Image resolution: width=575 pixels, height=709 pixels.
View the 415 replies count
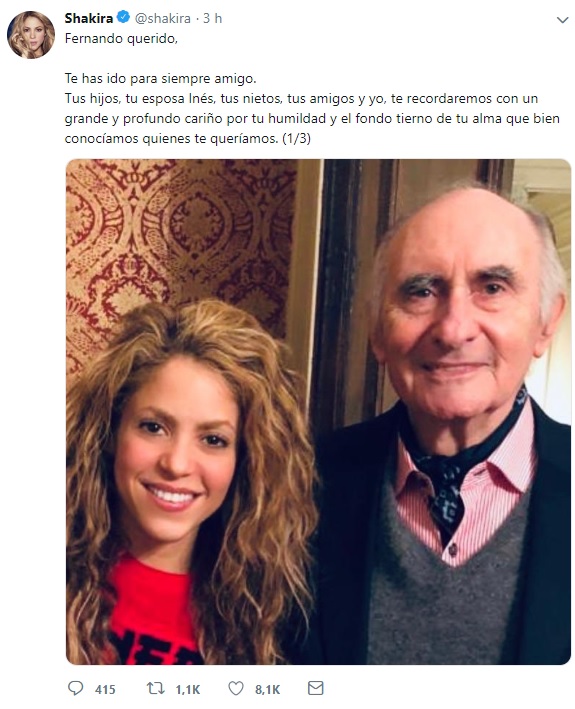click(105, 689)
